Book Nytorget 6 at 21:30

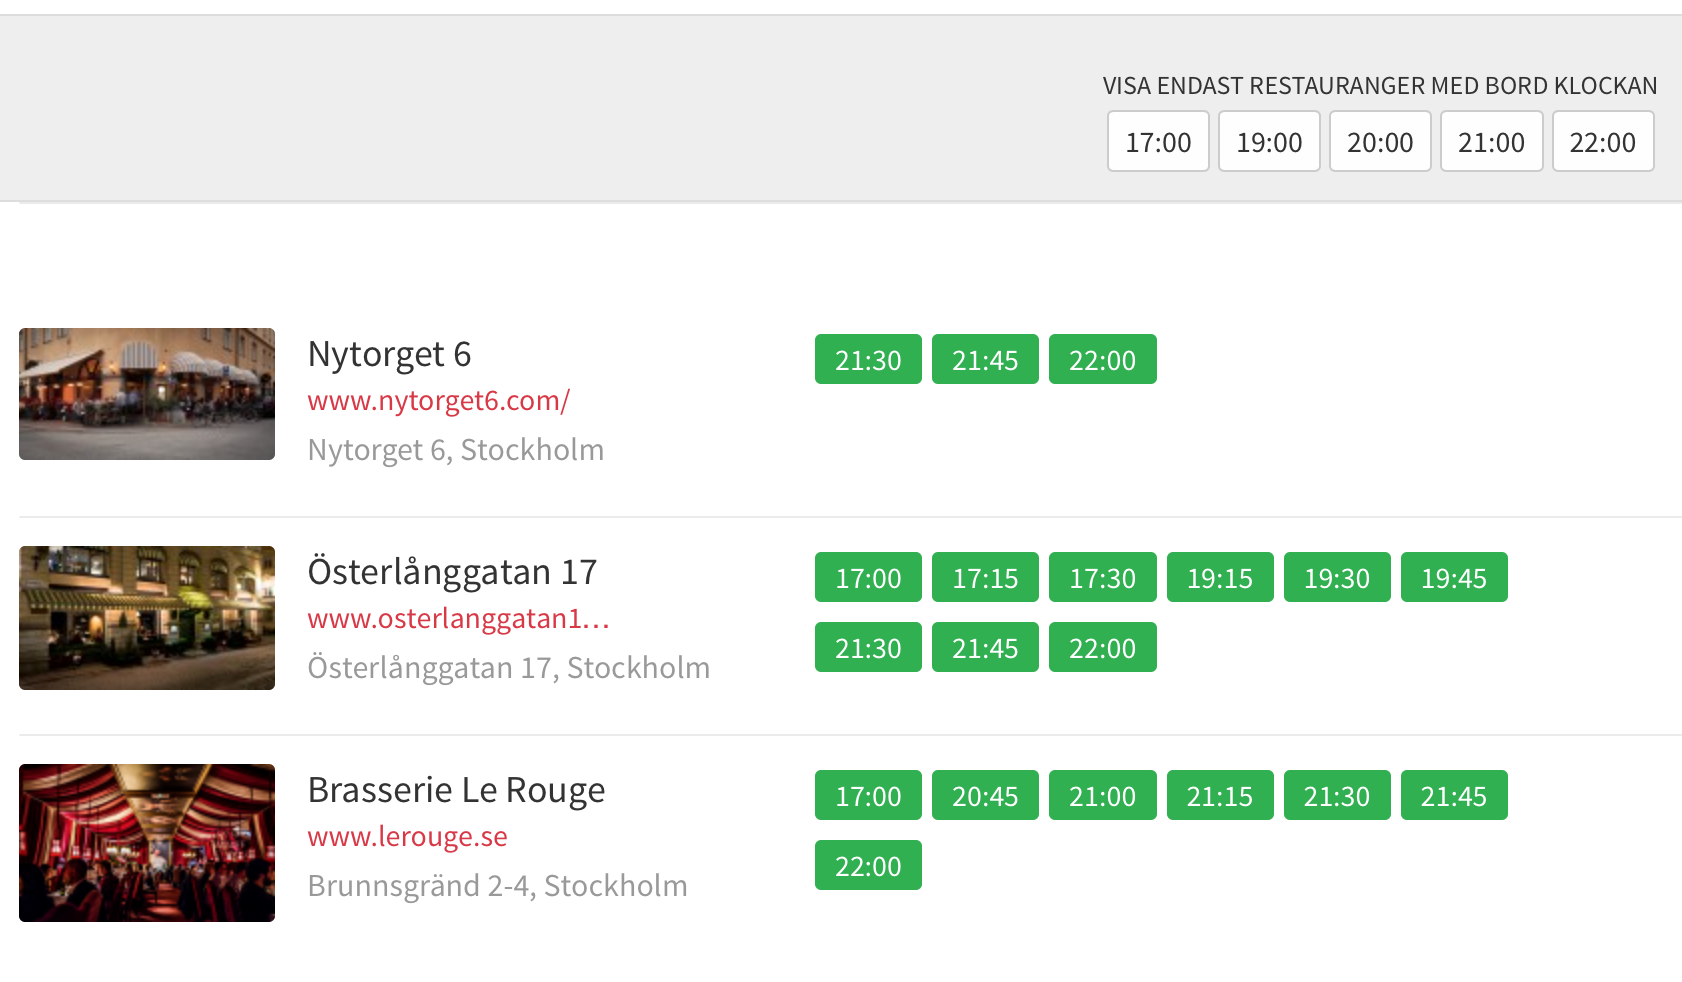click(868, 359)
